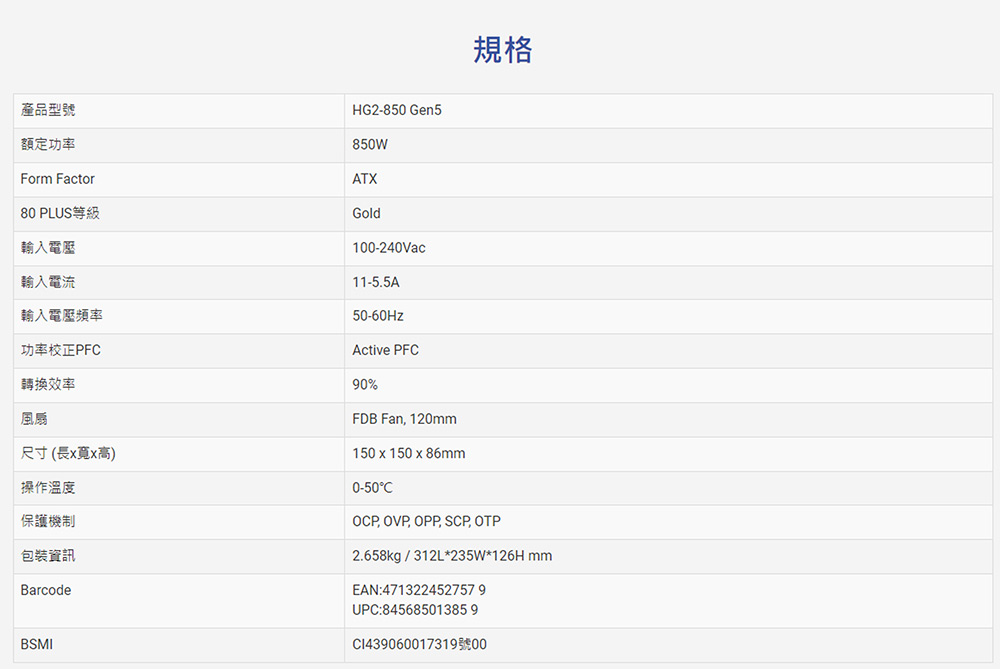
Task: Click the 11-5.5A input current value
Action: point(376,282)
